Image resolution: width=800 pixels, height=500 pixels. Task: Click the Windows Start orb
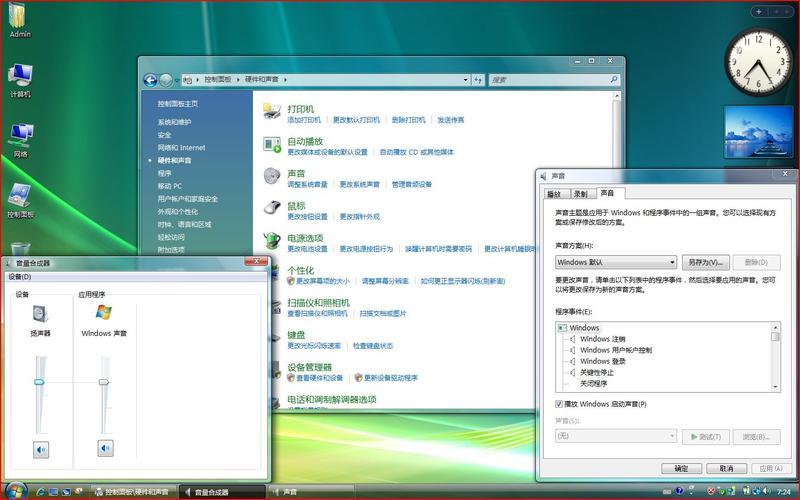tap(16, 491)
